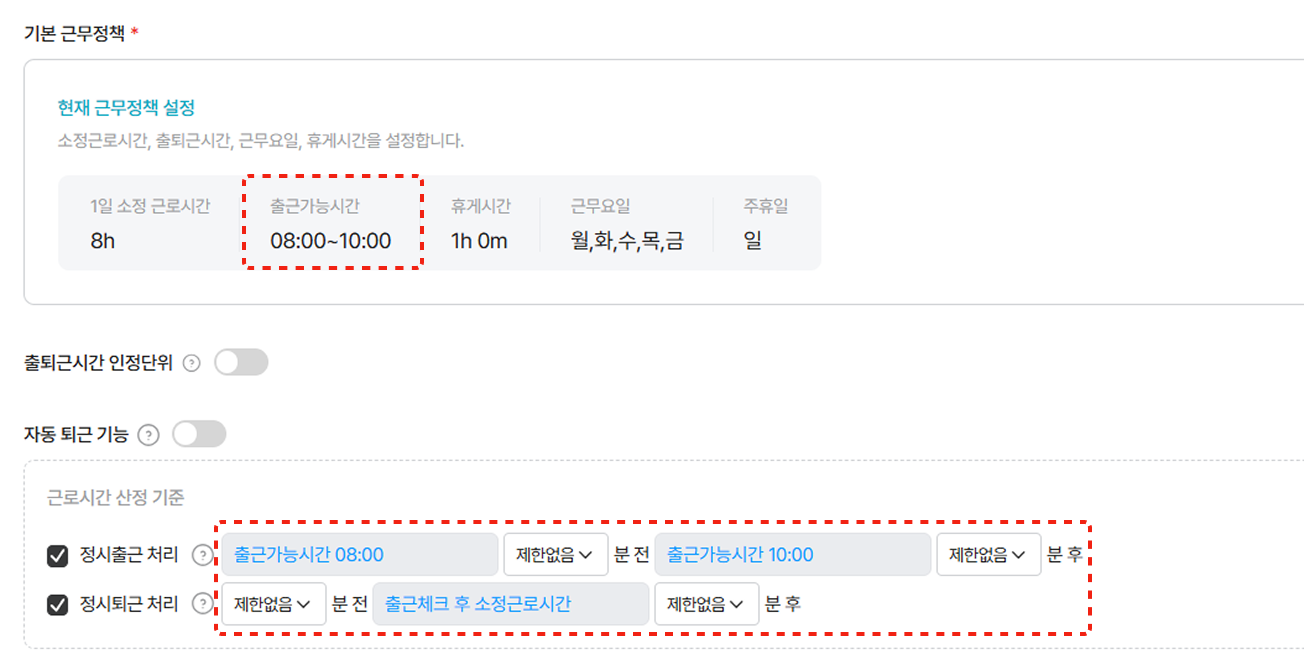Enable the 출퇴근시간 인정단위 toggle switch

pos(241,362)
